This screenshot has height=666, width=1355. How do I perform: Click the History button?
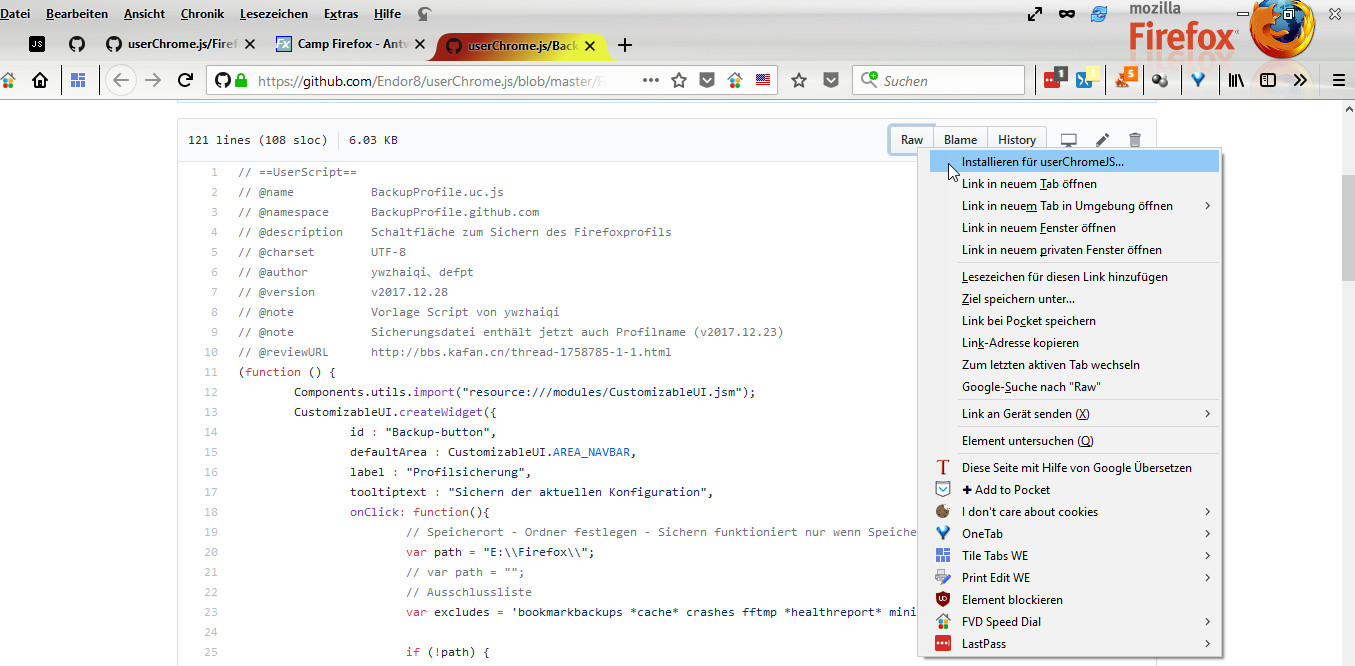(x=1016, y=140)
